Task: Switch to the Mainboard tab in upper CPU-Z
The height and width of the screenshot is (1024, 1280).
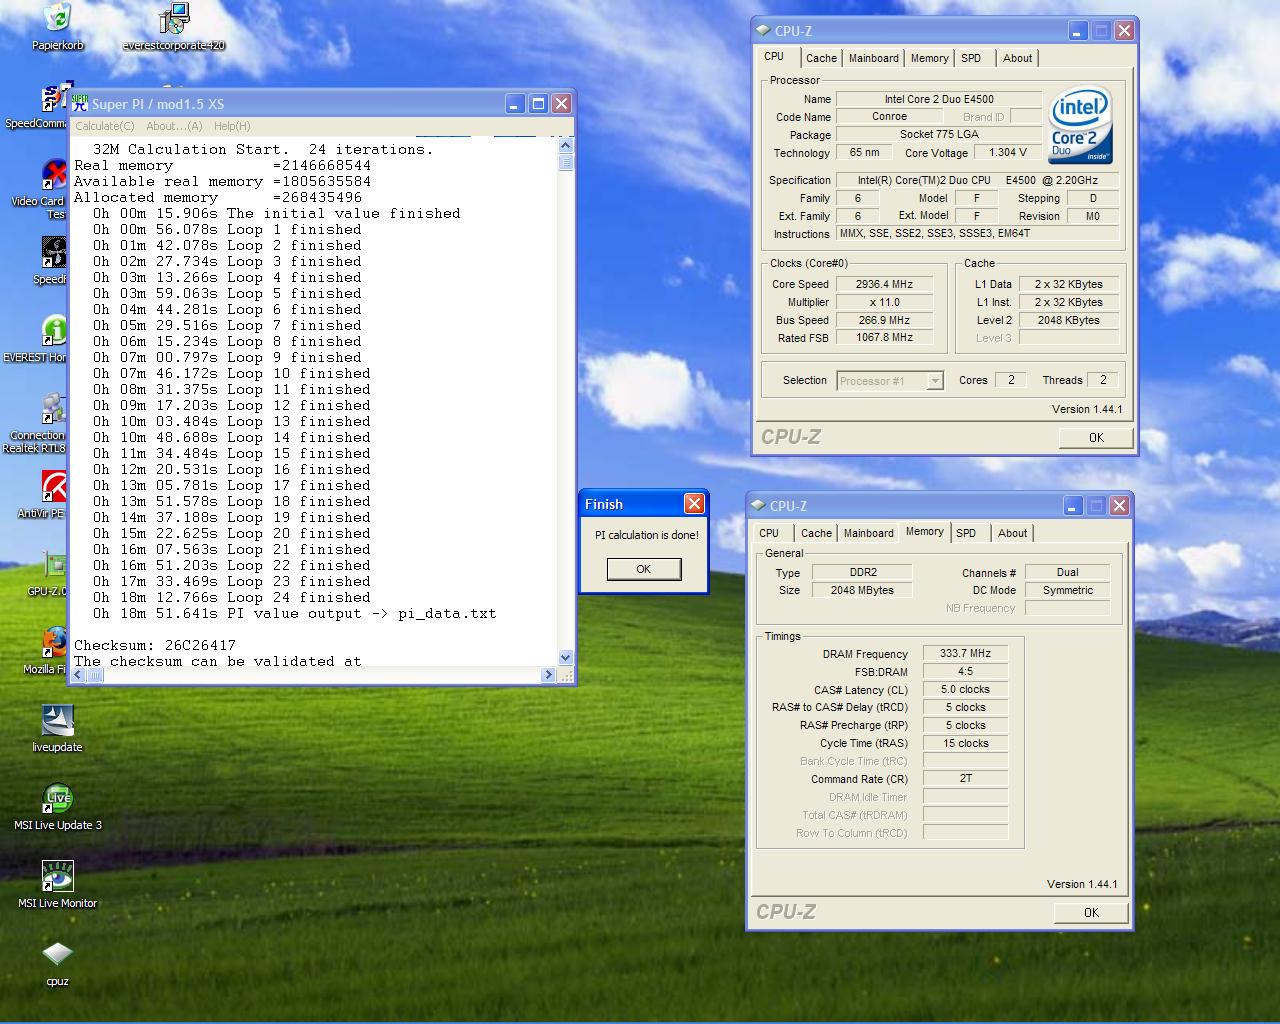Action: click(874, 58)
